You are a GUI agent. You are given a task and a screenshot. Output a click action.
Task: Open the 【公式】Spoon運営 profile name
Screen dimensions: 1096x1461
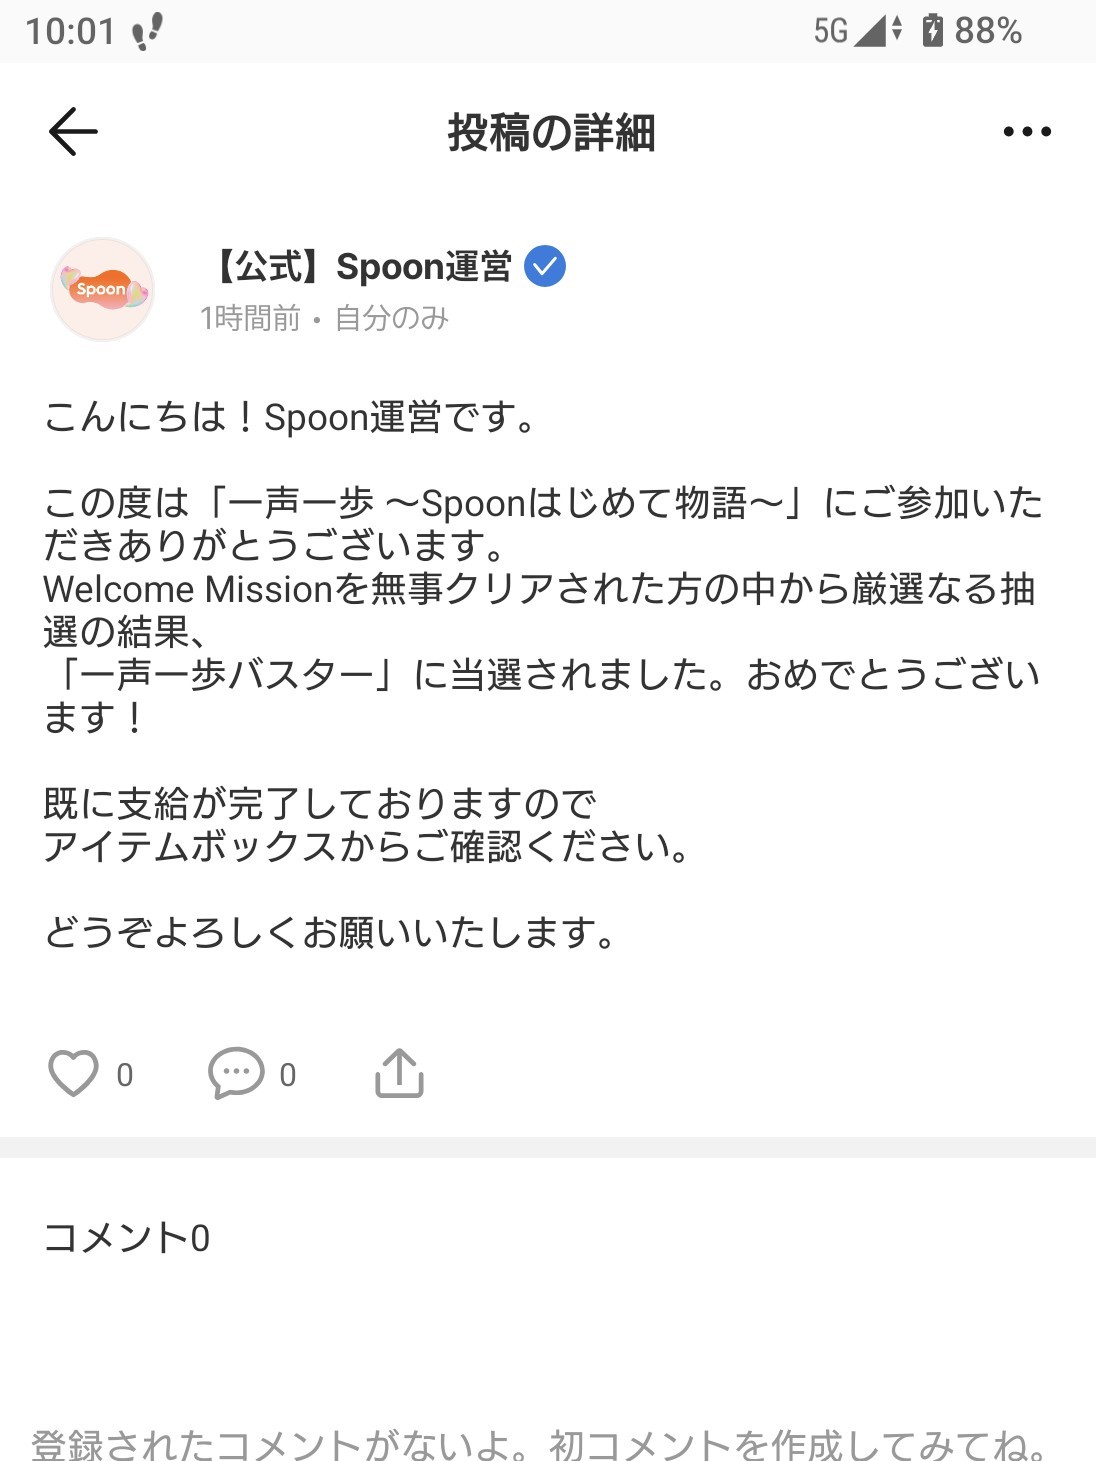[362, 267]
